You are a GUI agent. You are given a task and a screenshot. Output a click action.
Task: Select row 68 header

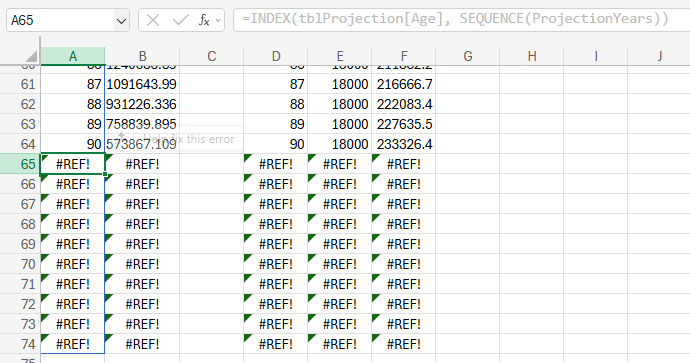20,224
